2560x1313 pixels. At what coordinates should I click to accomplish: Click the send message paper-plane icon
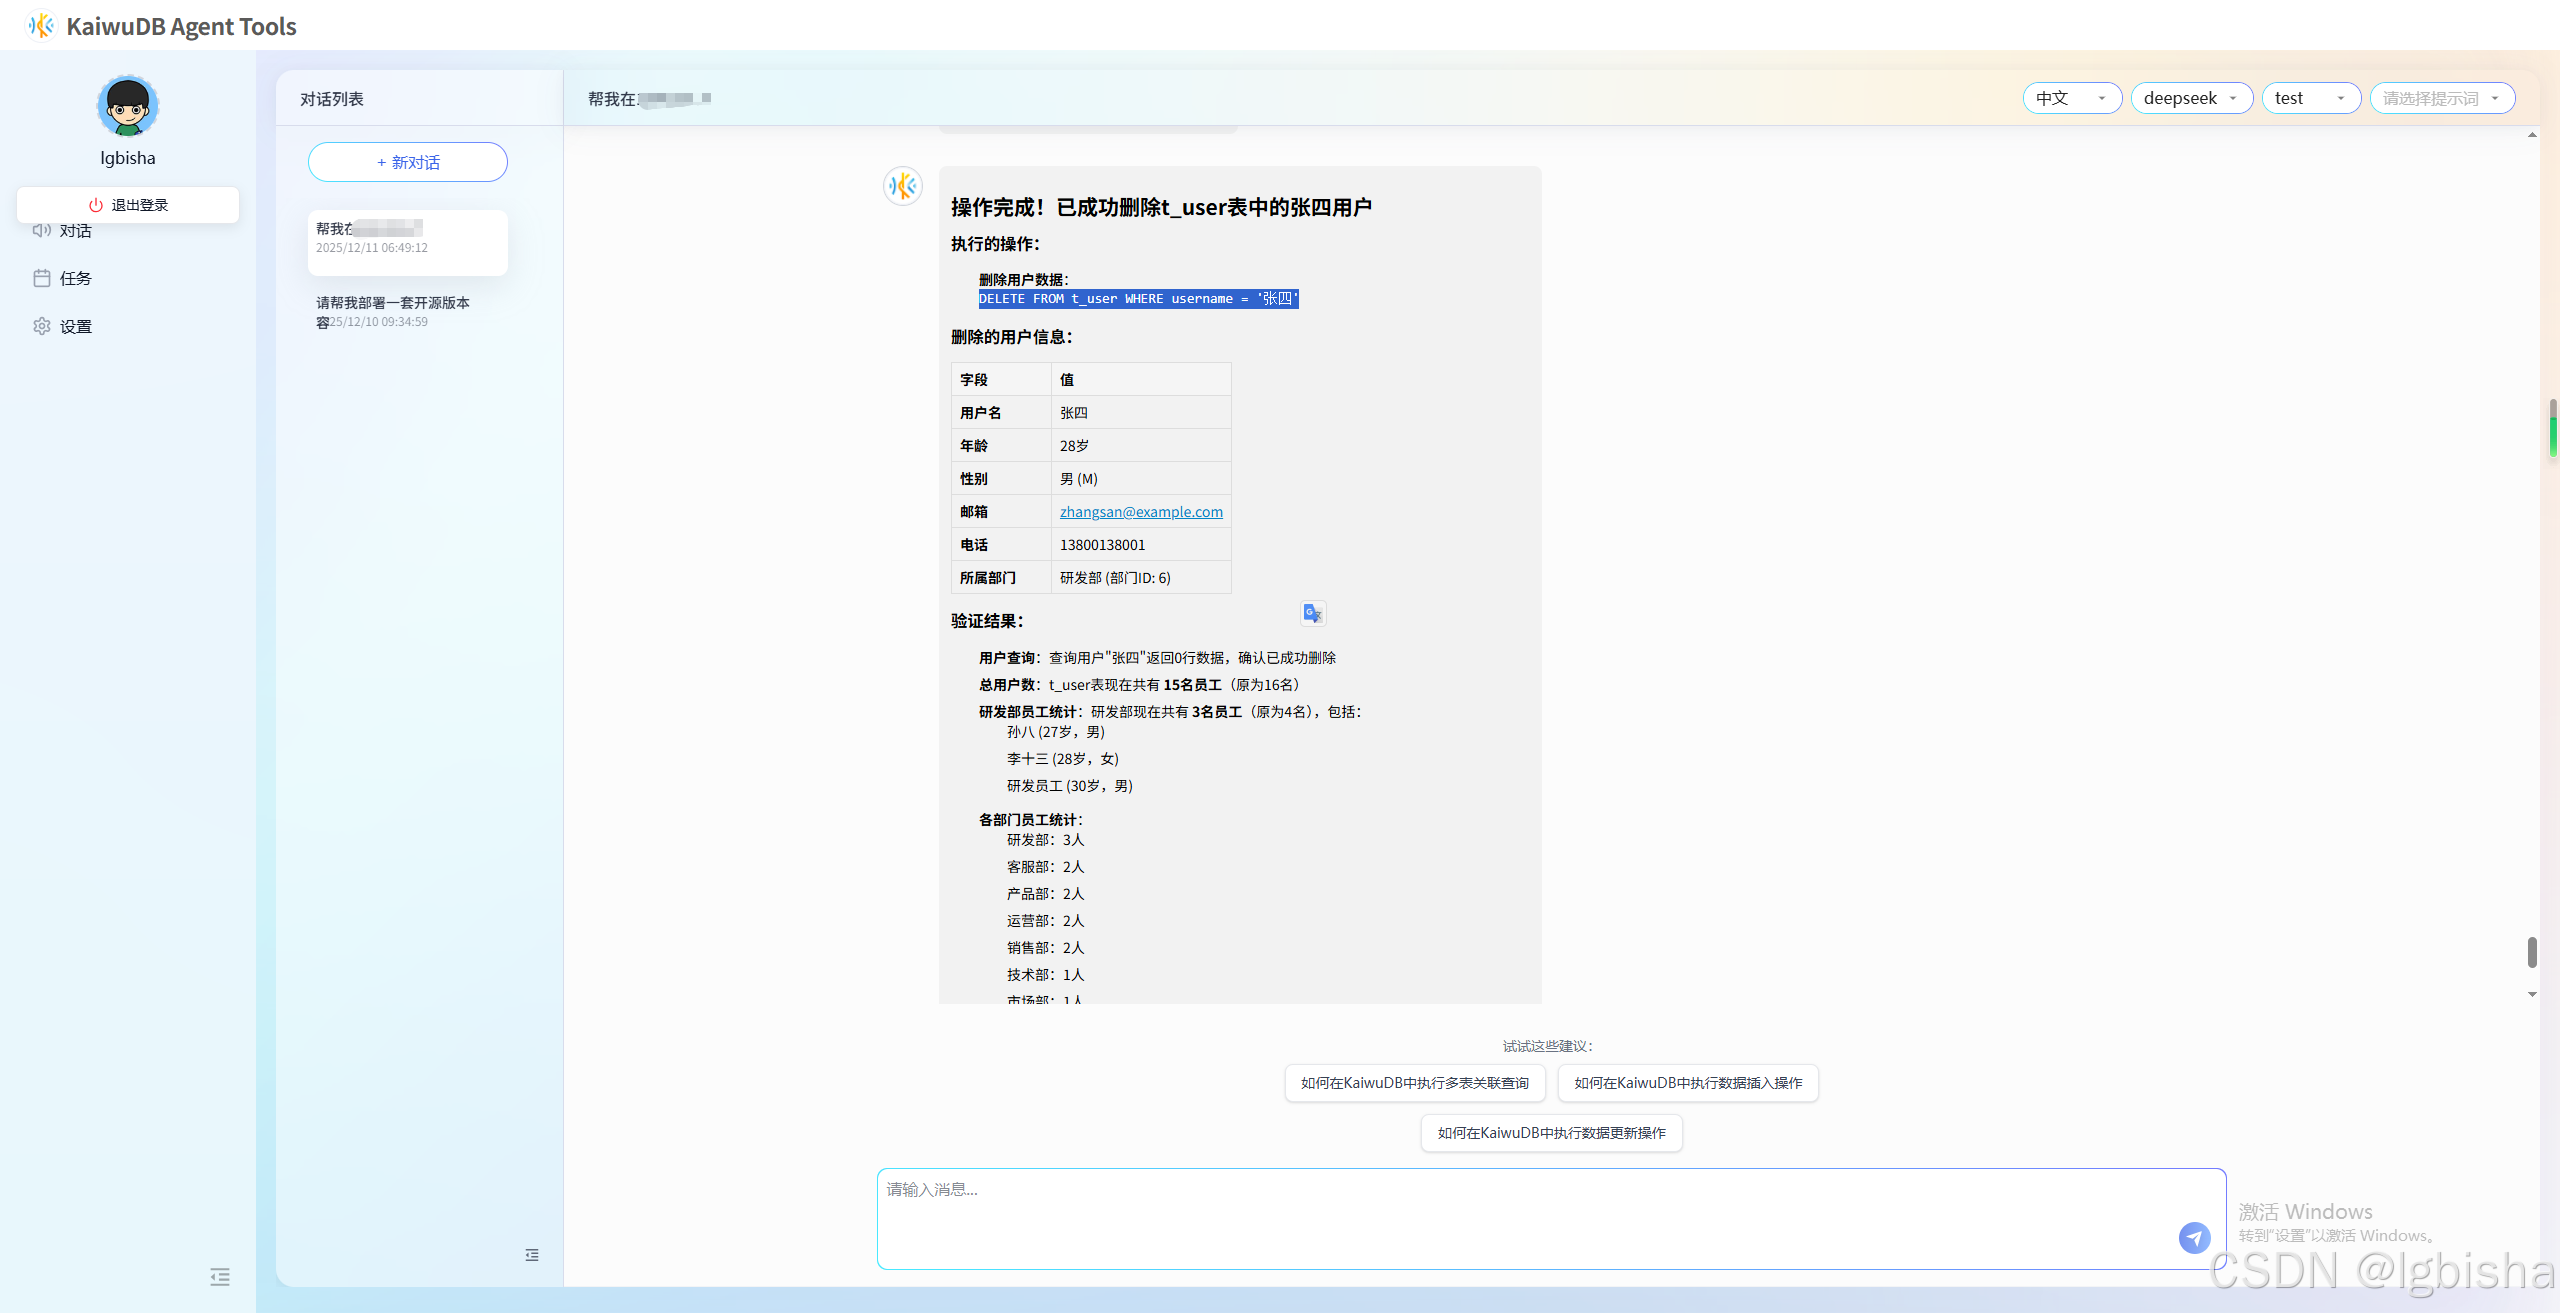pyautogui.click(x=2194, y=1237)
